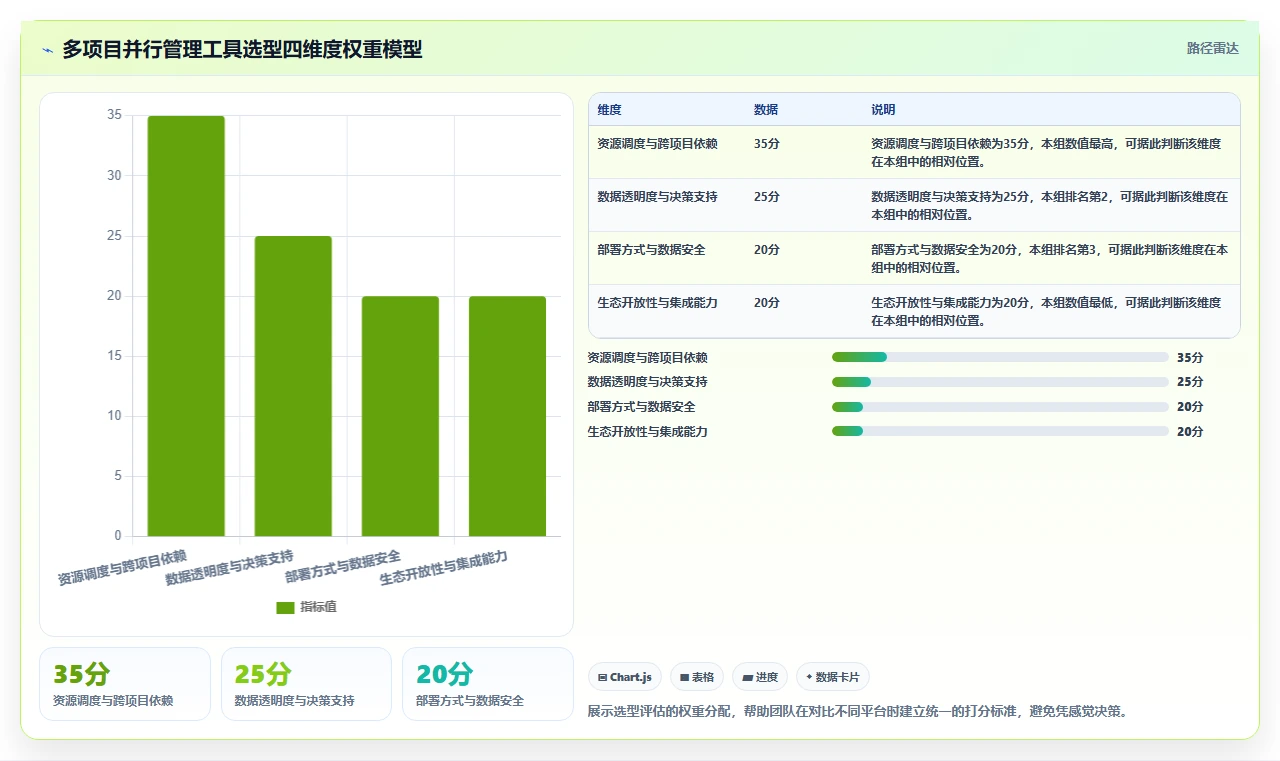Click the 路径雷达 label in the header
This screenshot has height=761, width=1280.
pos(1212,48)
